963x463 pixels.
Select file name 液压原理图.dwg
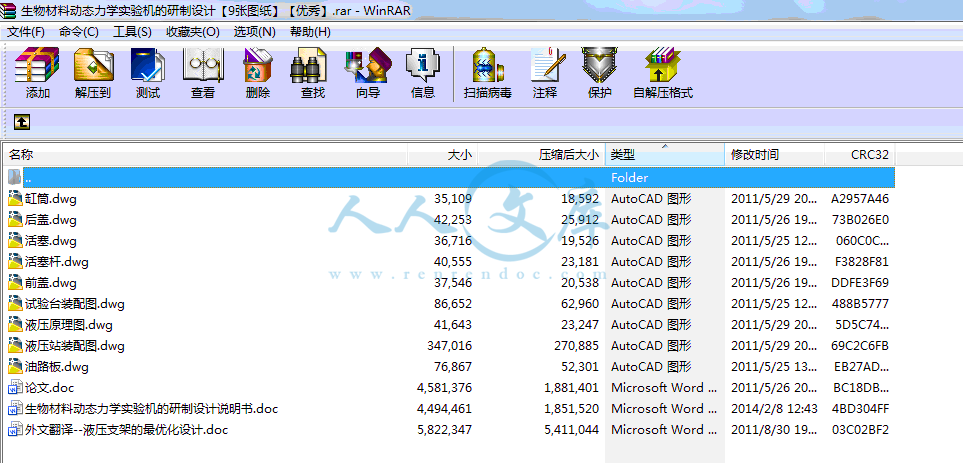[x=69, y=324]
